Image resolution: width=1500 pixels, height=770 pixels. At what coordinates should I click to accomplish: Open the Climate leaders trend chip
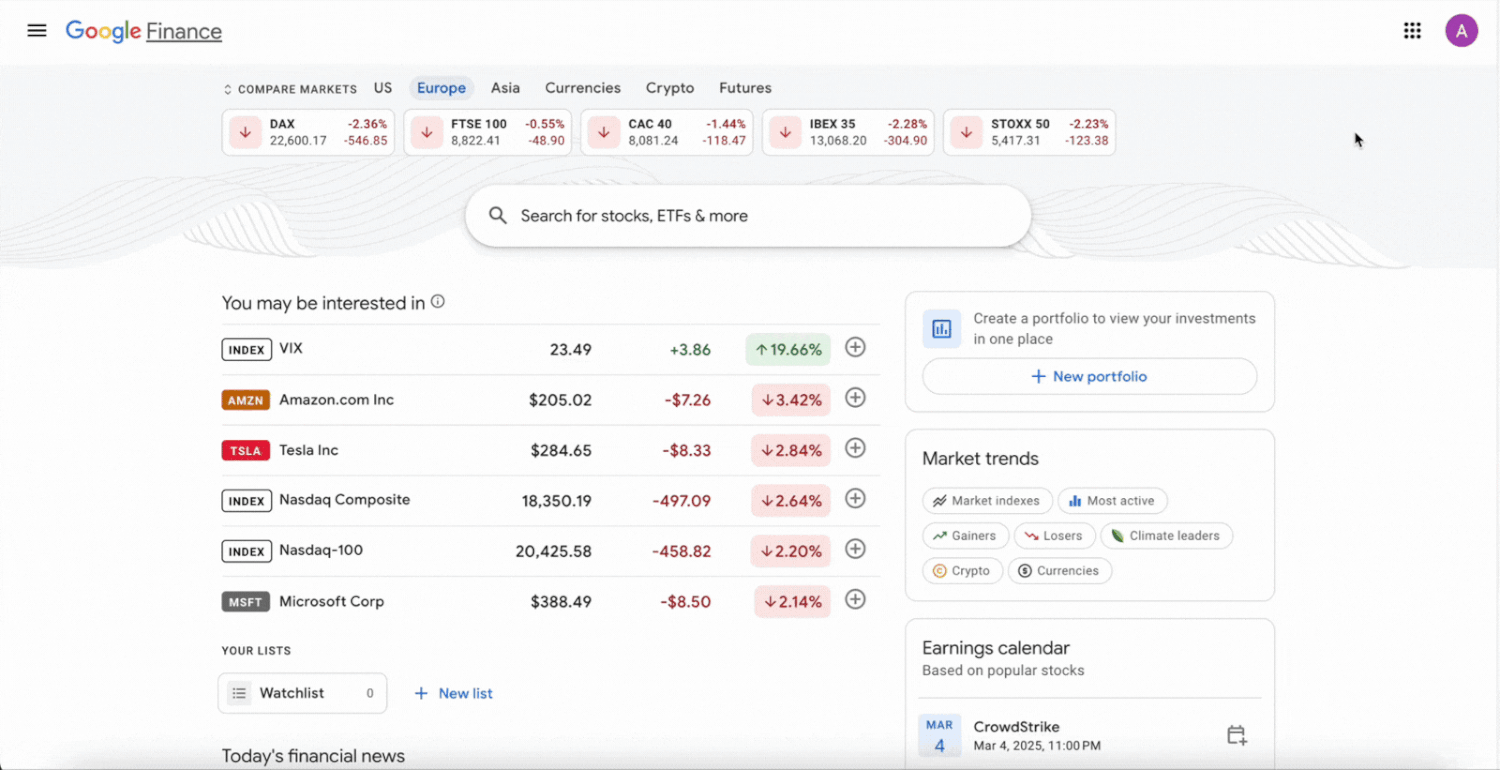pos(1166,536)
